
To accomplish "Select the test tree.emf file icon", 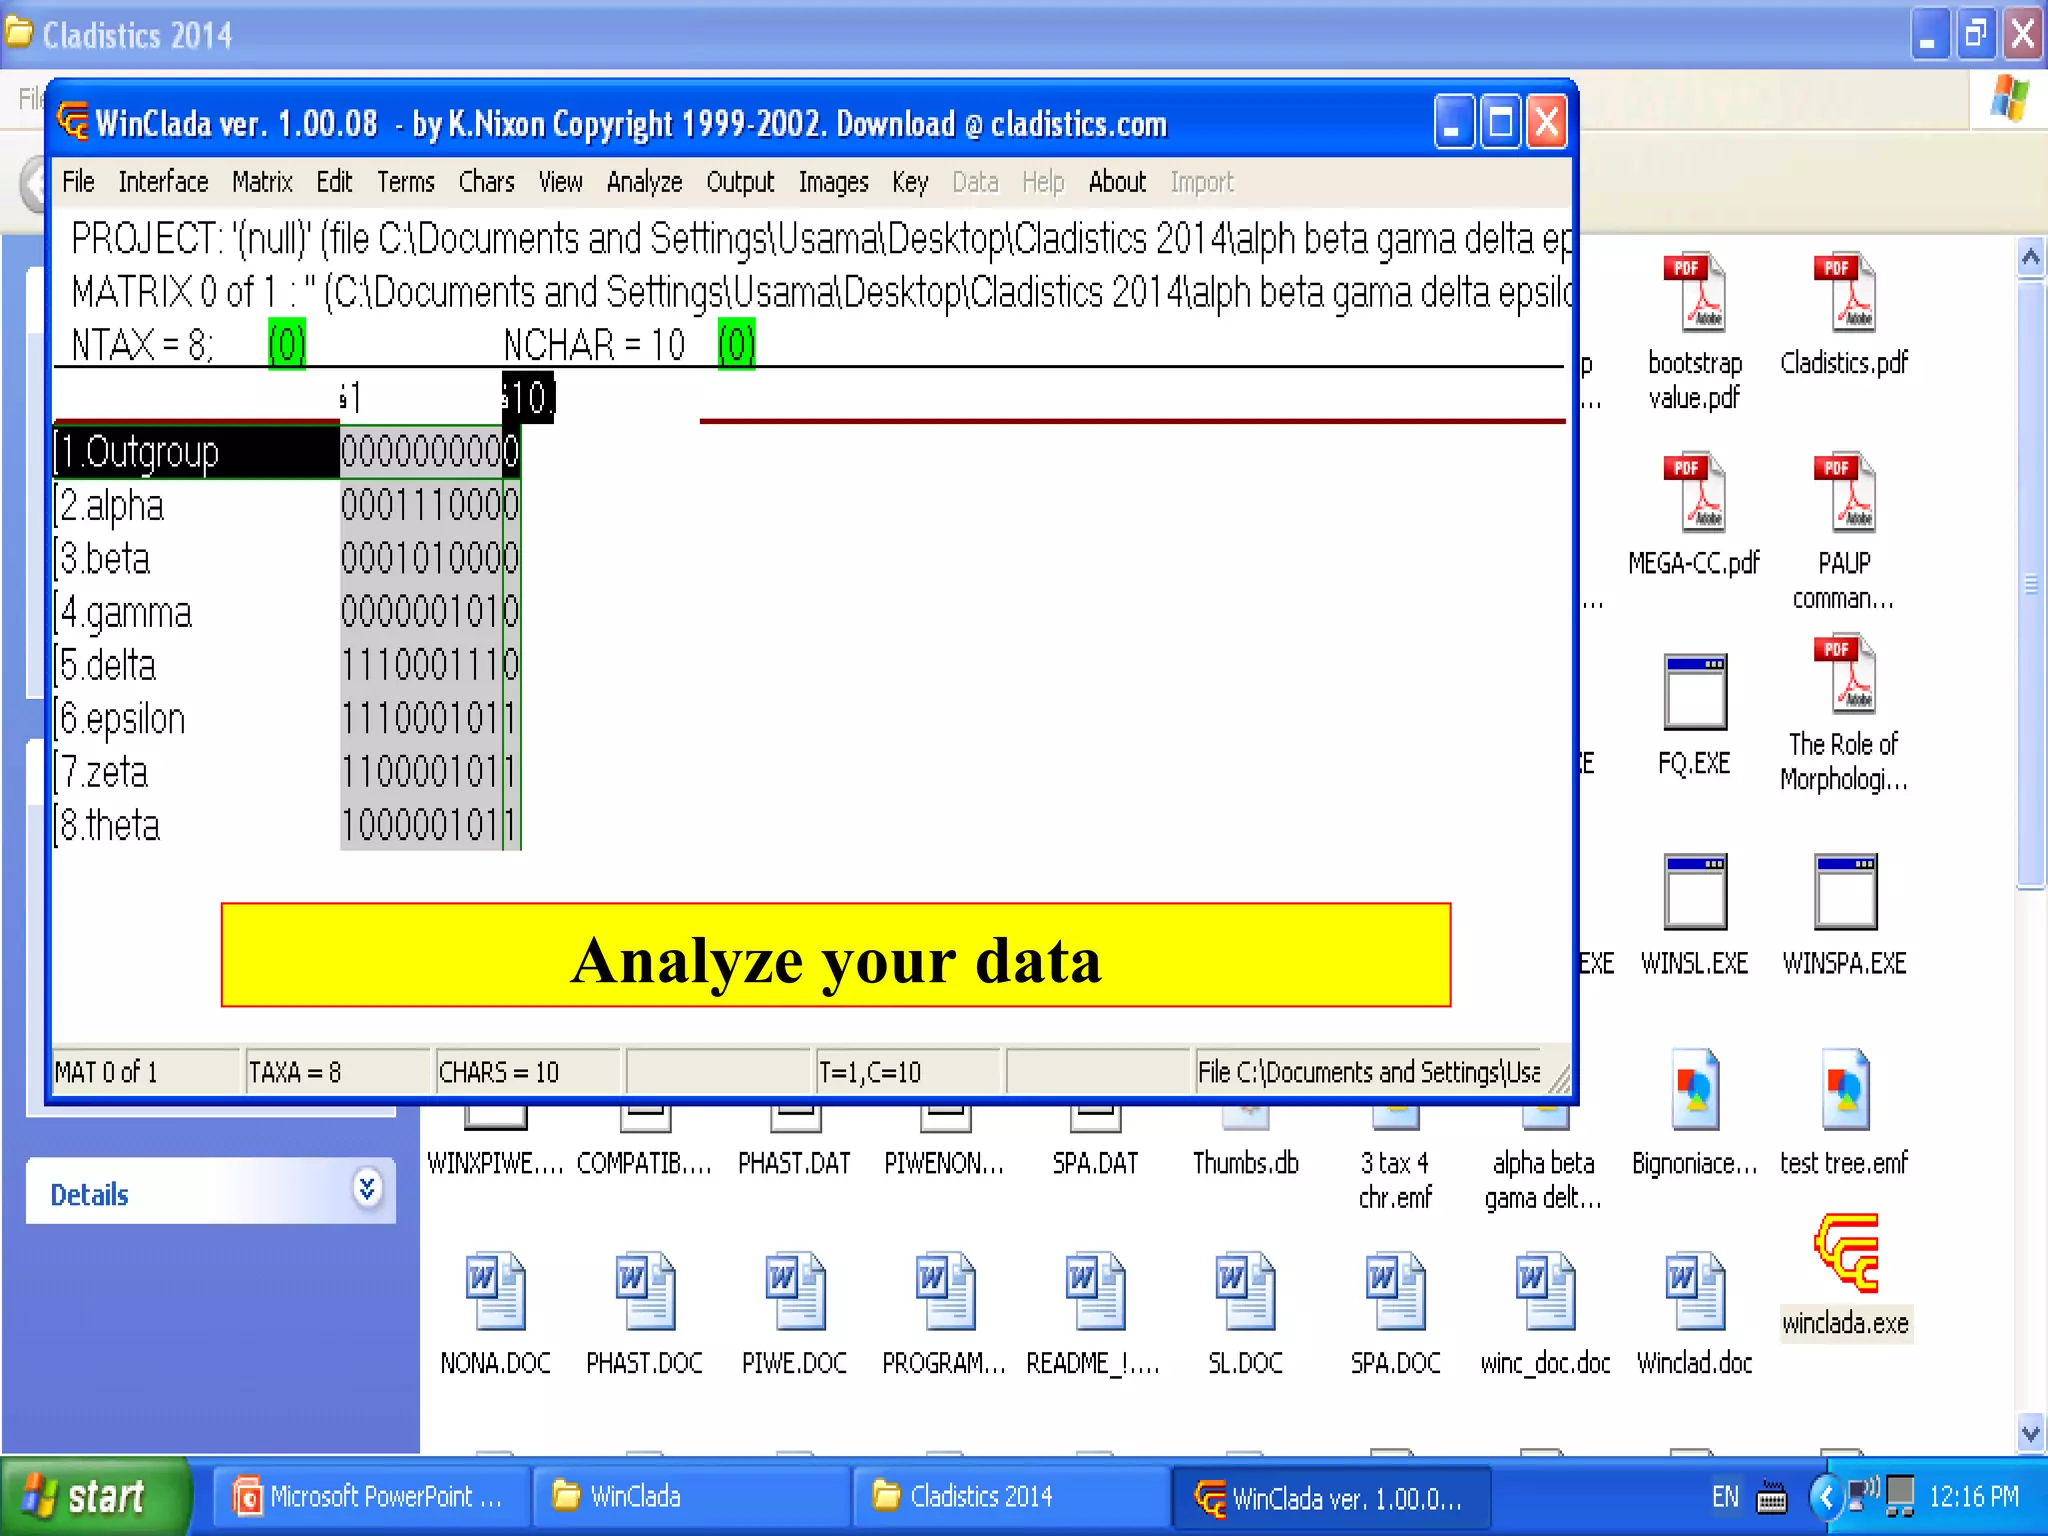I will (1845, 1088).
